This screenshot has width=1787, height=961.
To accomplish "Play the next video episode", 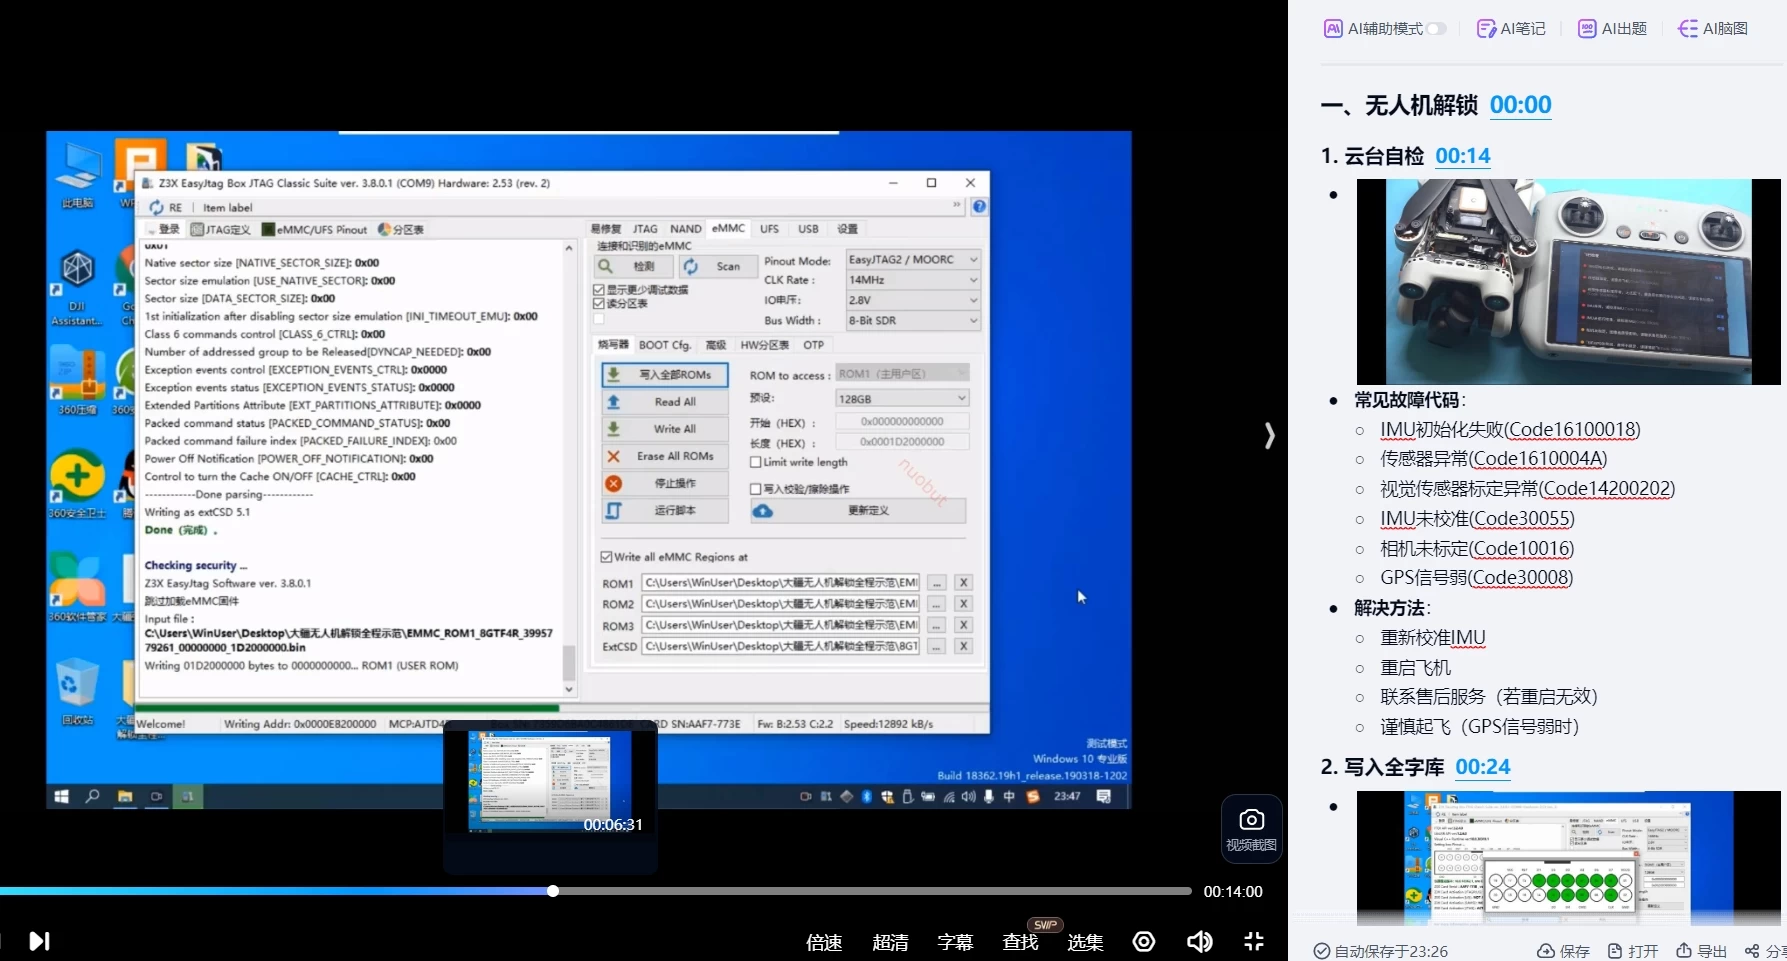I will [39, 941].
